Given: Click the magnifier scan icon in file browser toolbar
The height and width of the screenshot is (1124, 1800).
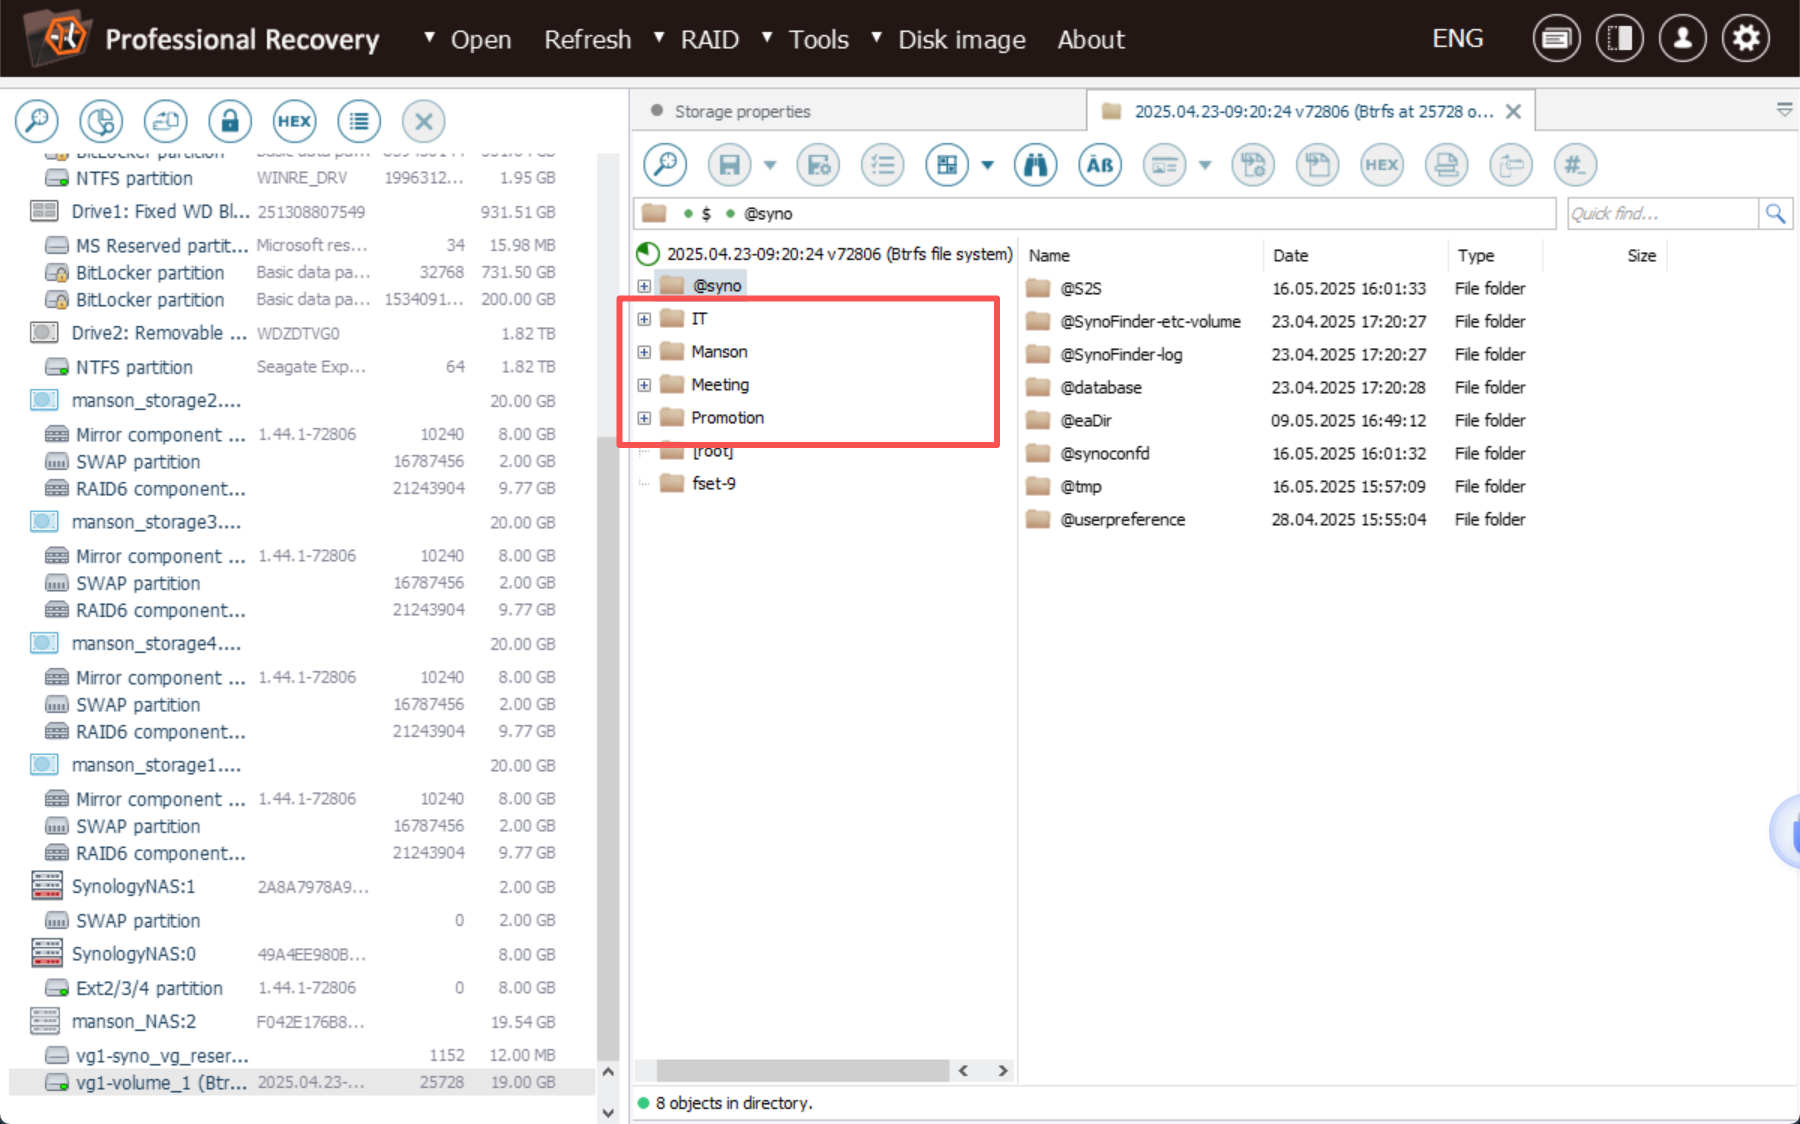Looking at the screenshot, I should click(665, 165).
